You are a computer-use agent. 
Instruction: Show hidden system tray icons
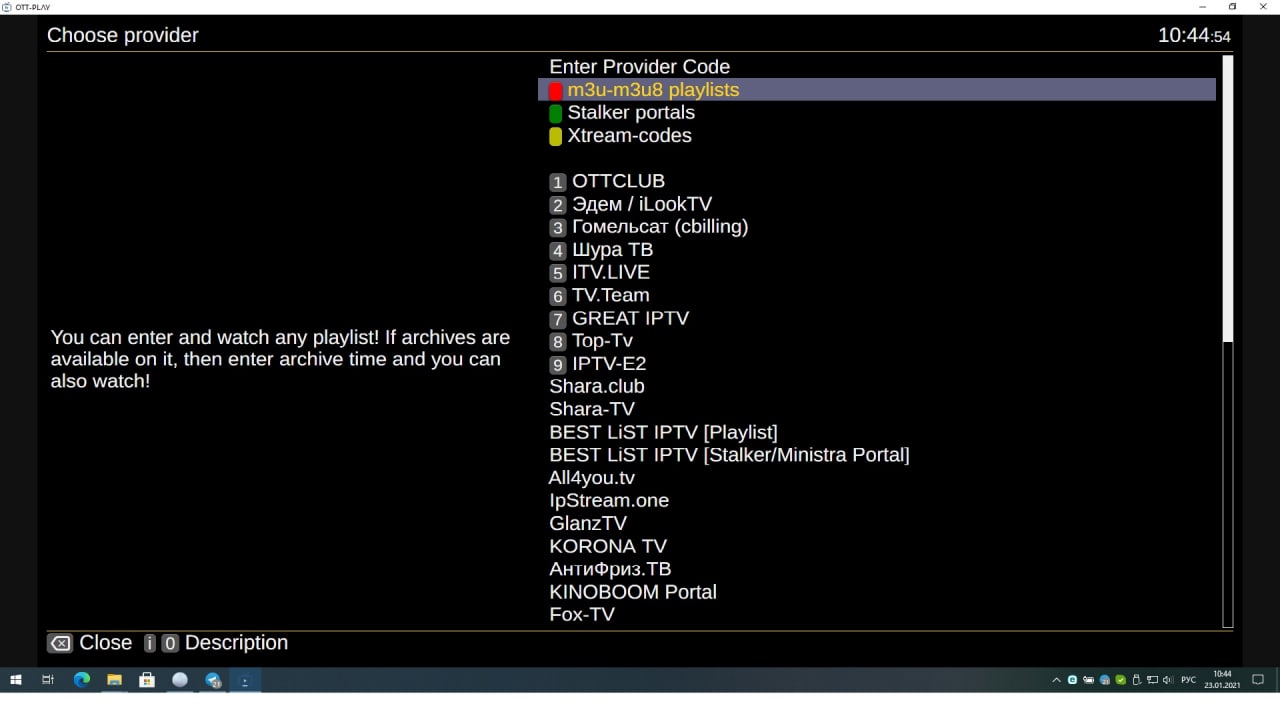[1056, 680]
